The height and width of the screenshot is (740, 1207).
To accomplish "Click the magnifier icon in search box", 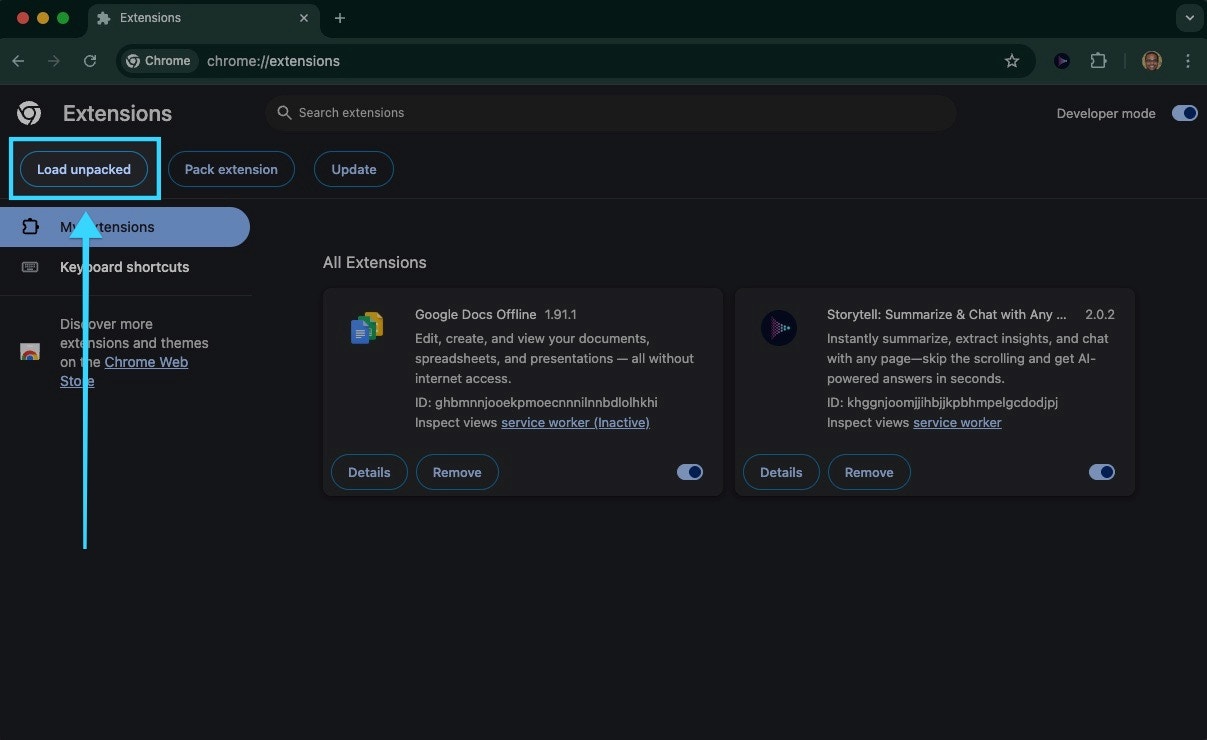I will click(284, 113).
